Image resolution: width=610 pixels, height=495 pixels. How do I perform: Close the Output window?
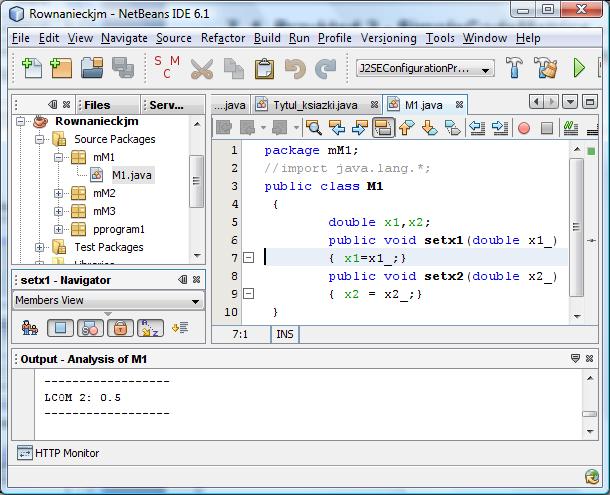pyautogui.click(x=589, y=358)
